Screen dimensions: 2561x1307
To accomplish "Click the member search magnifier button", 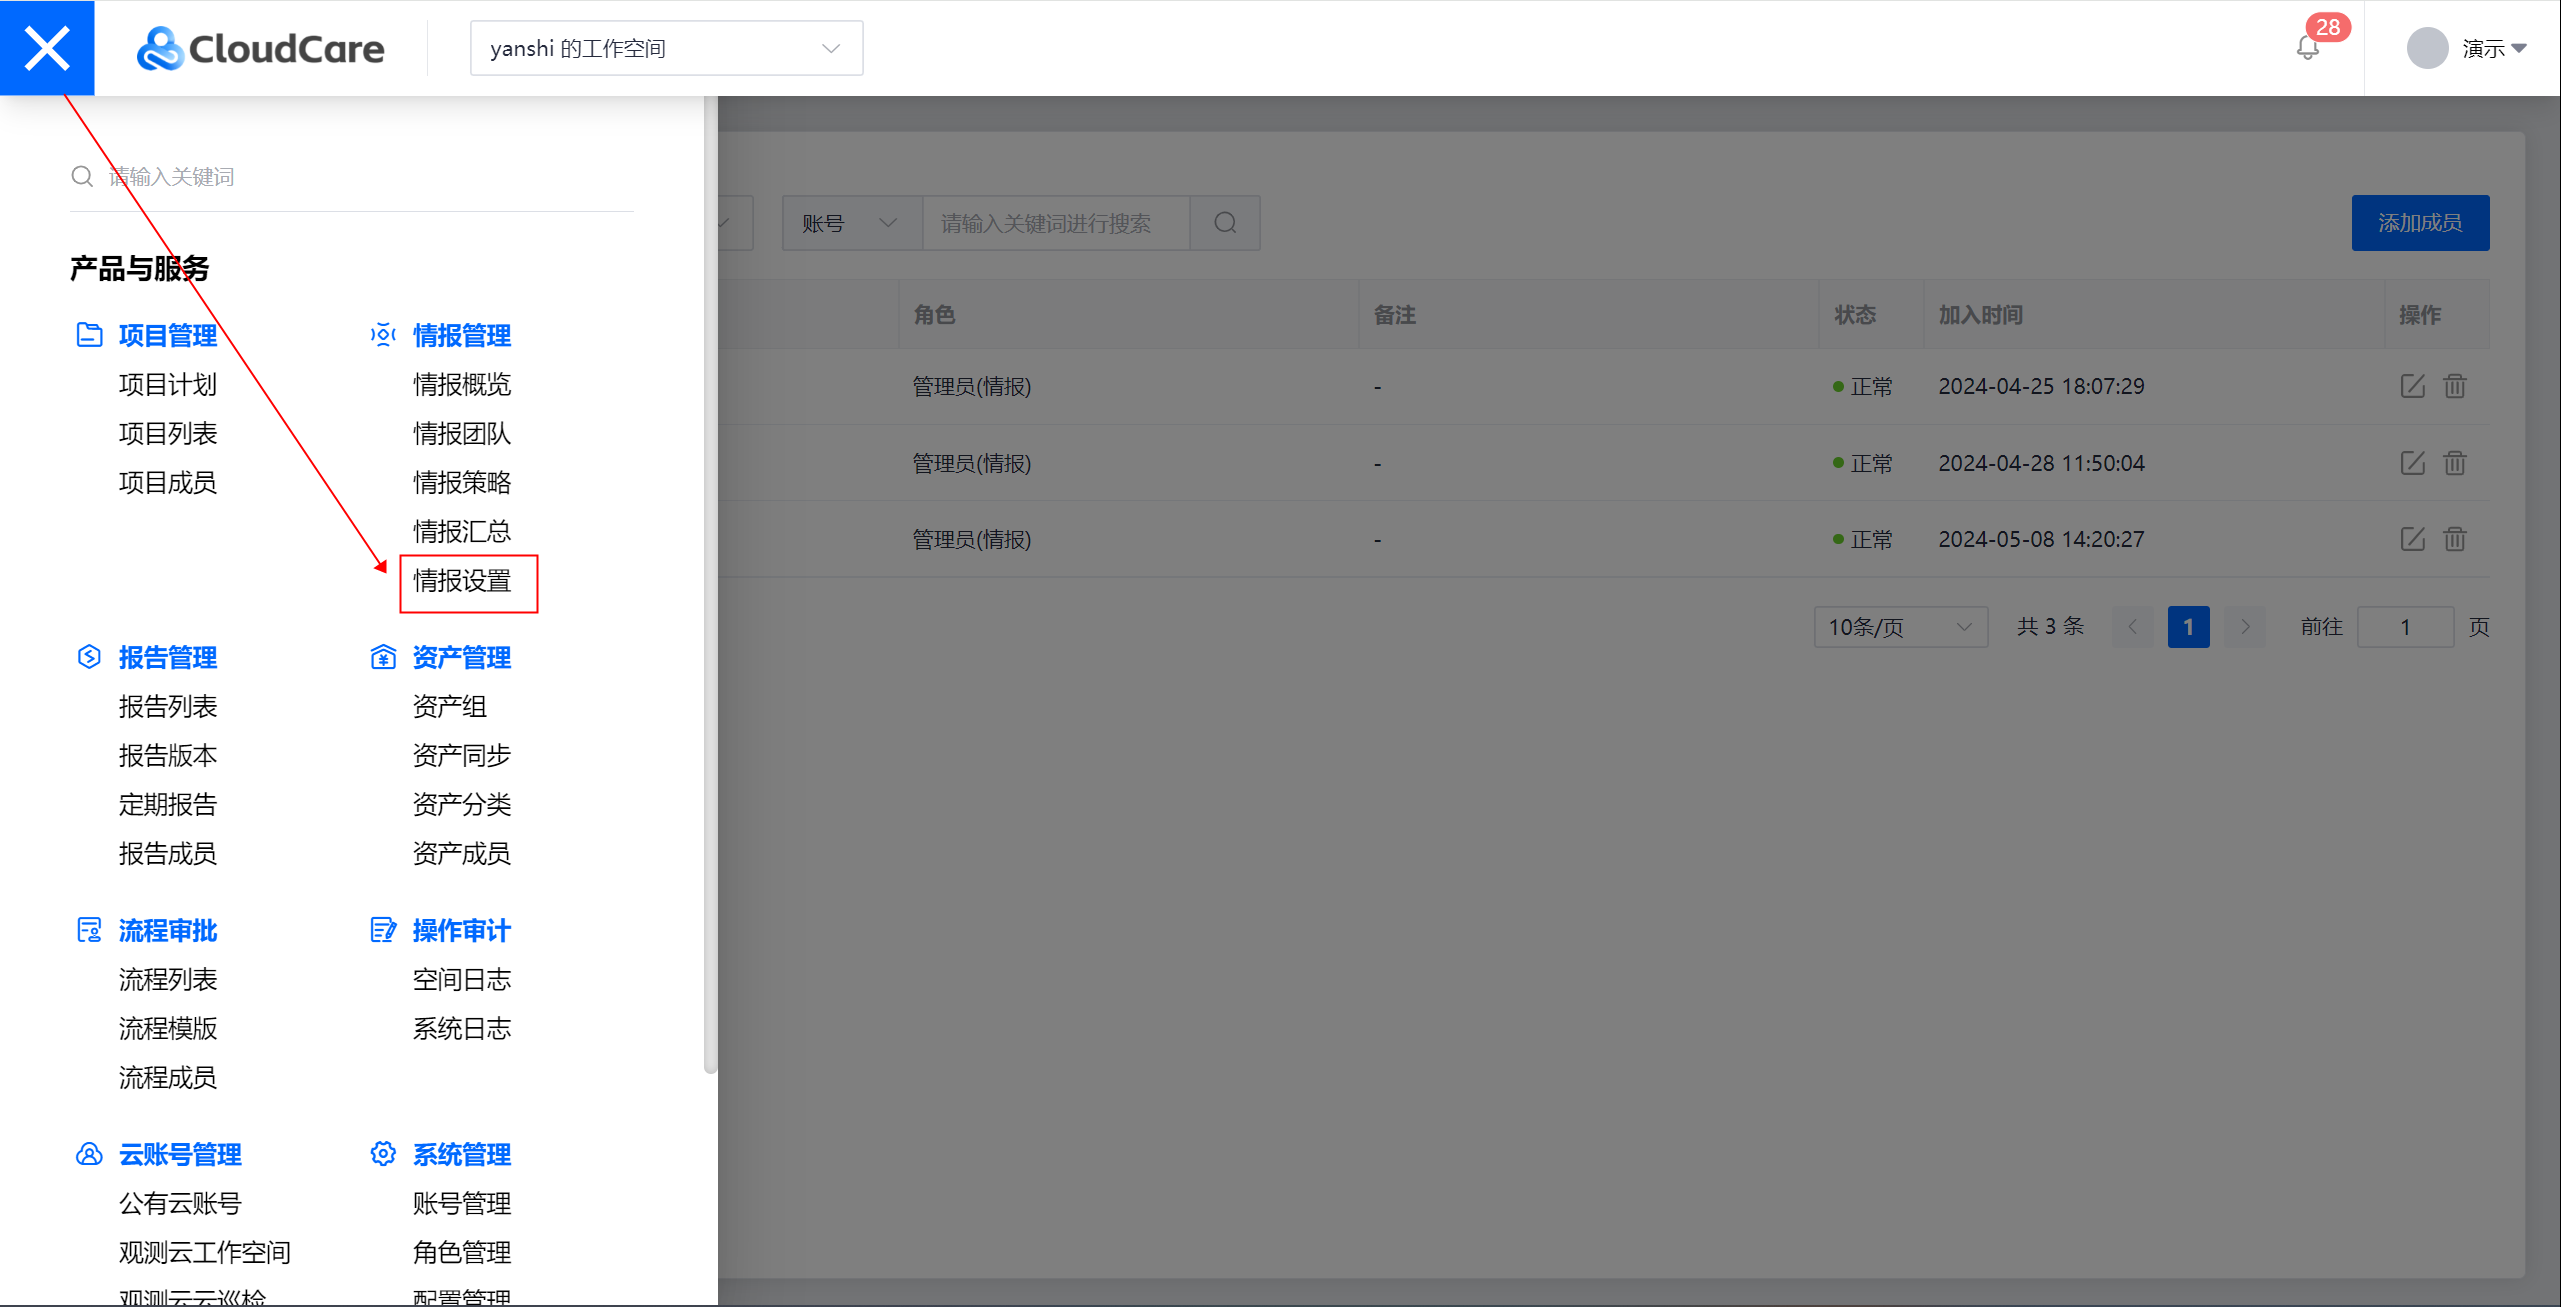I will coord(1226,223).
